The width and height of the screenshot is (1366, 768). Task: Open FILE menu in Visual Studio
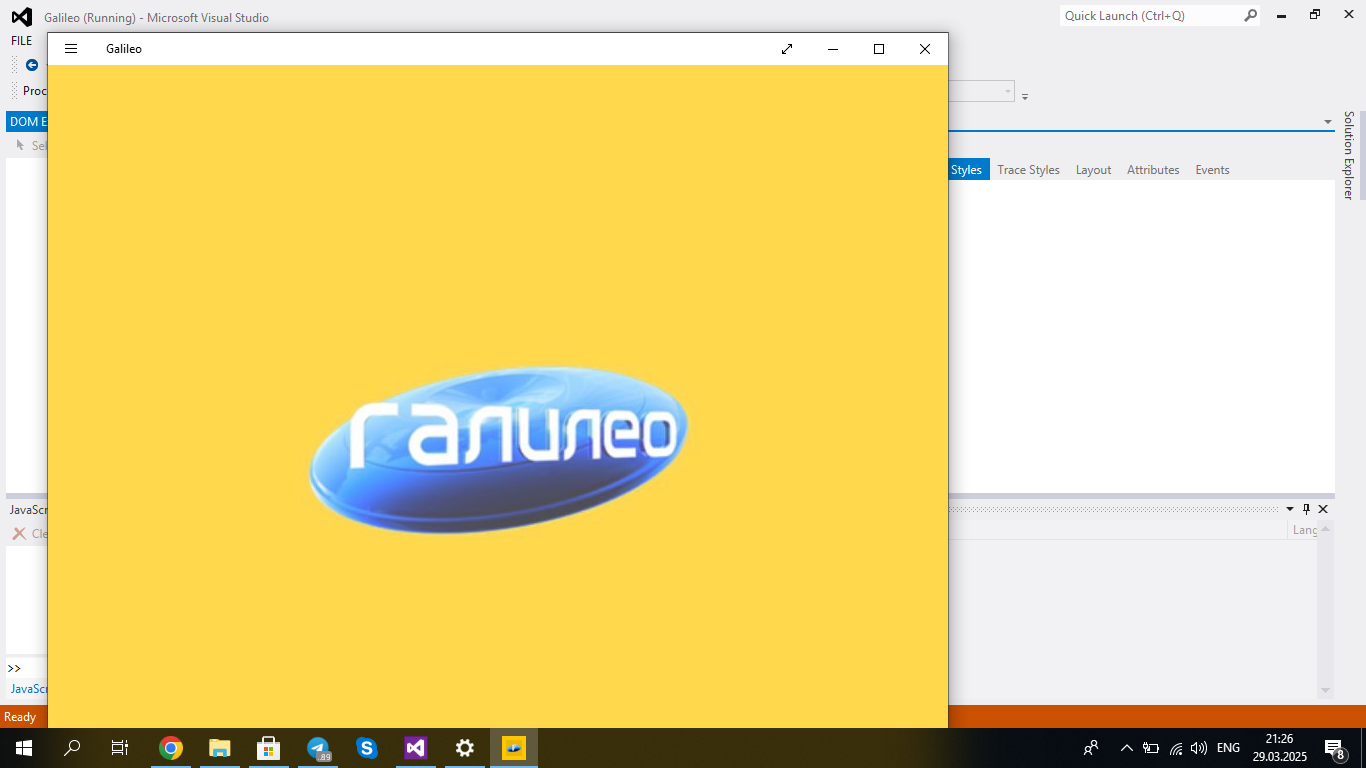pos(21,41)
